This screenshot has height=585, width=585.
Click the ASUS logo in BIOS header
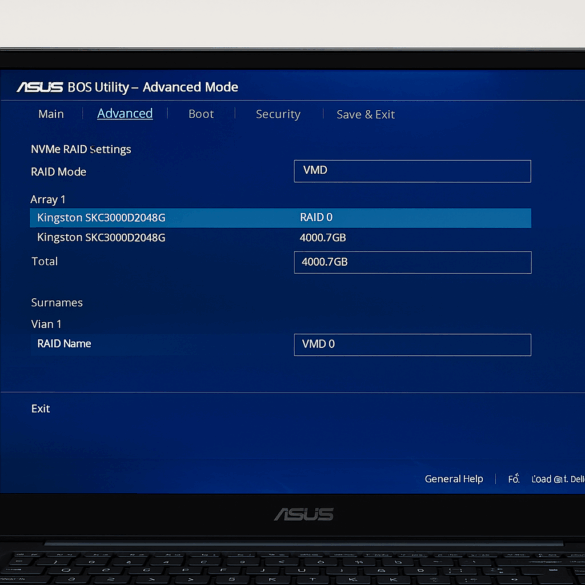[x=40, y=87]
